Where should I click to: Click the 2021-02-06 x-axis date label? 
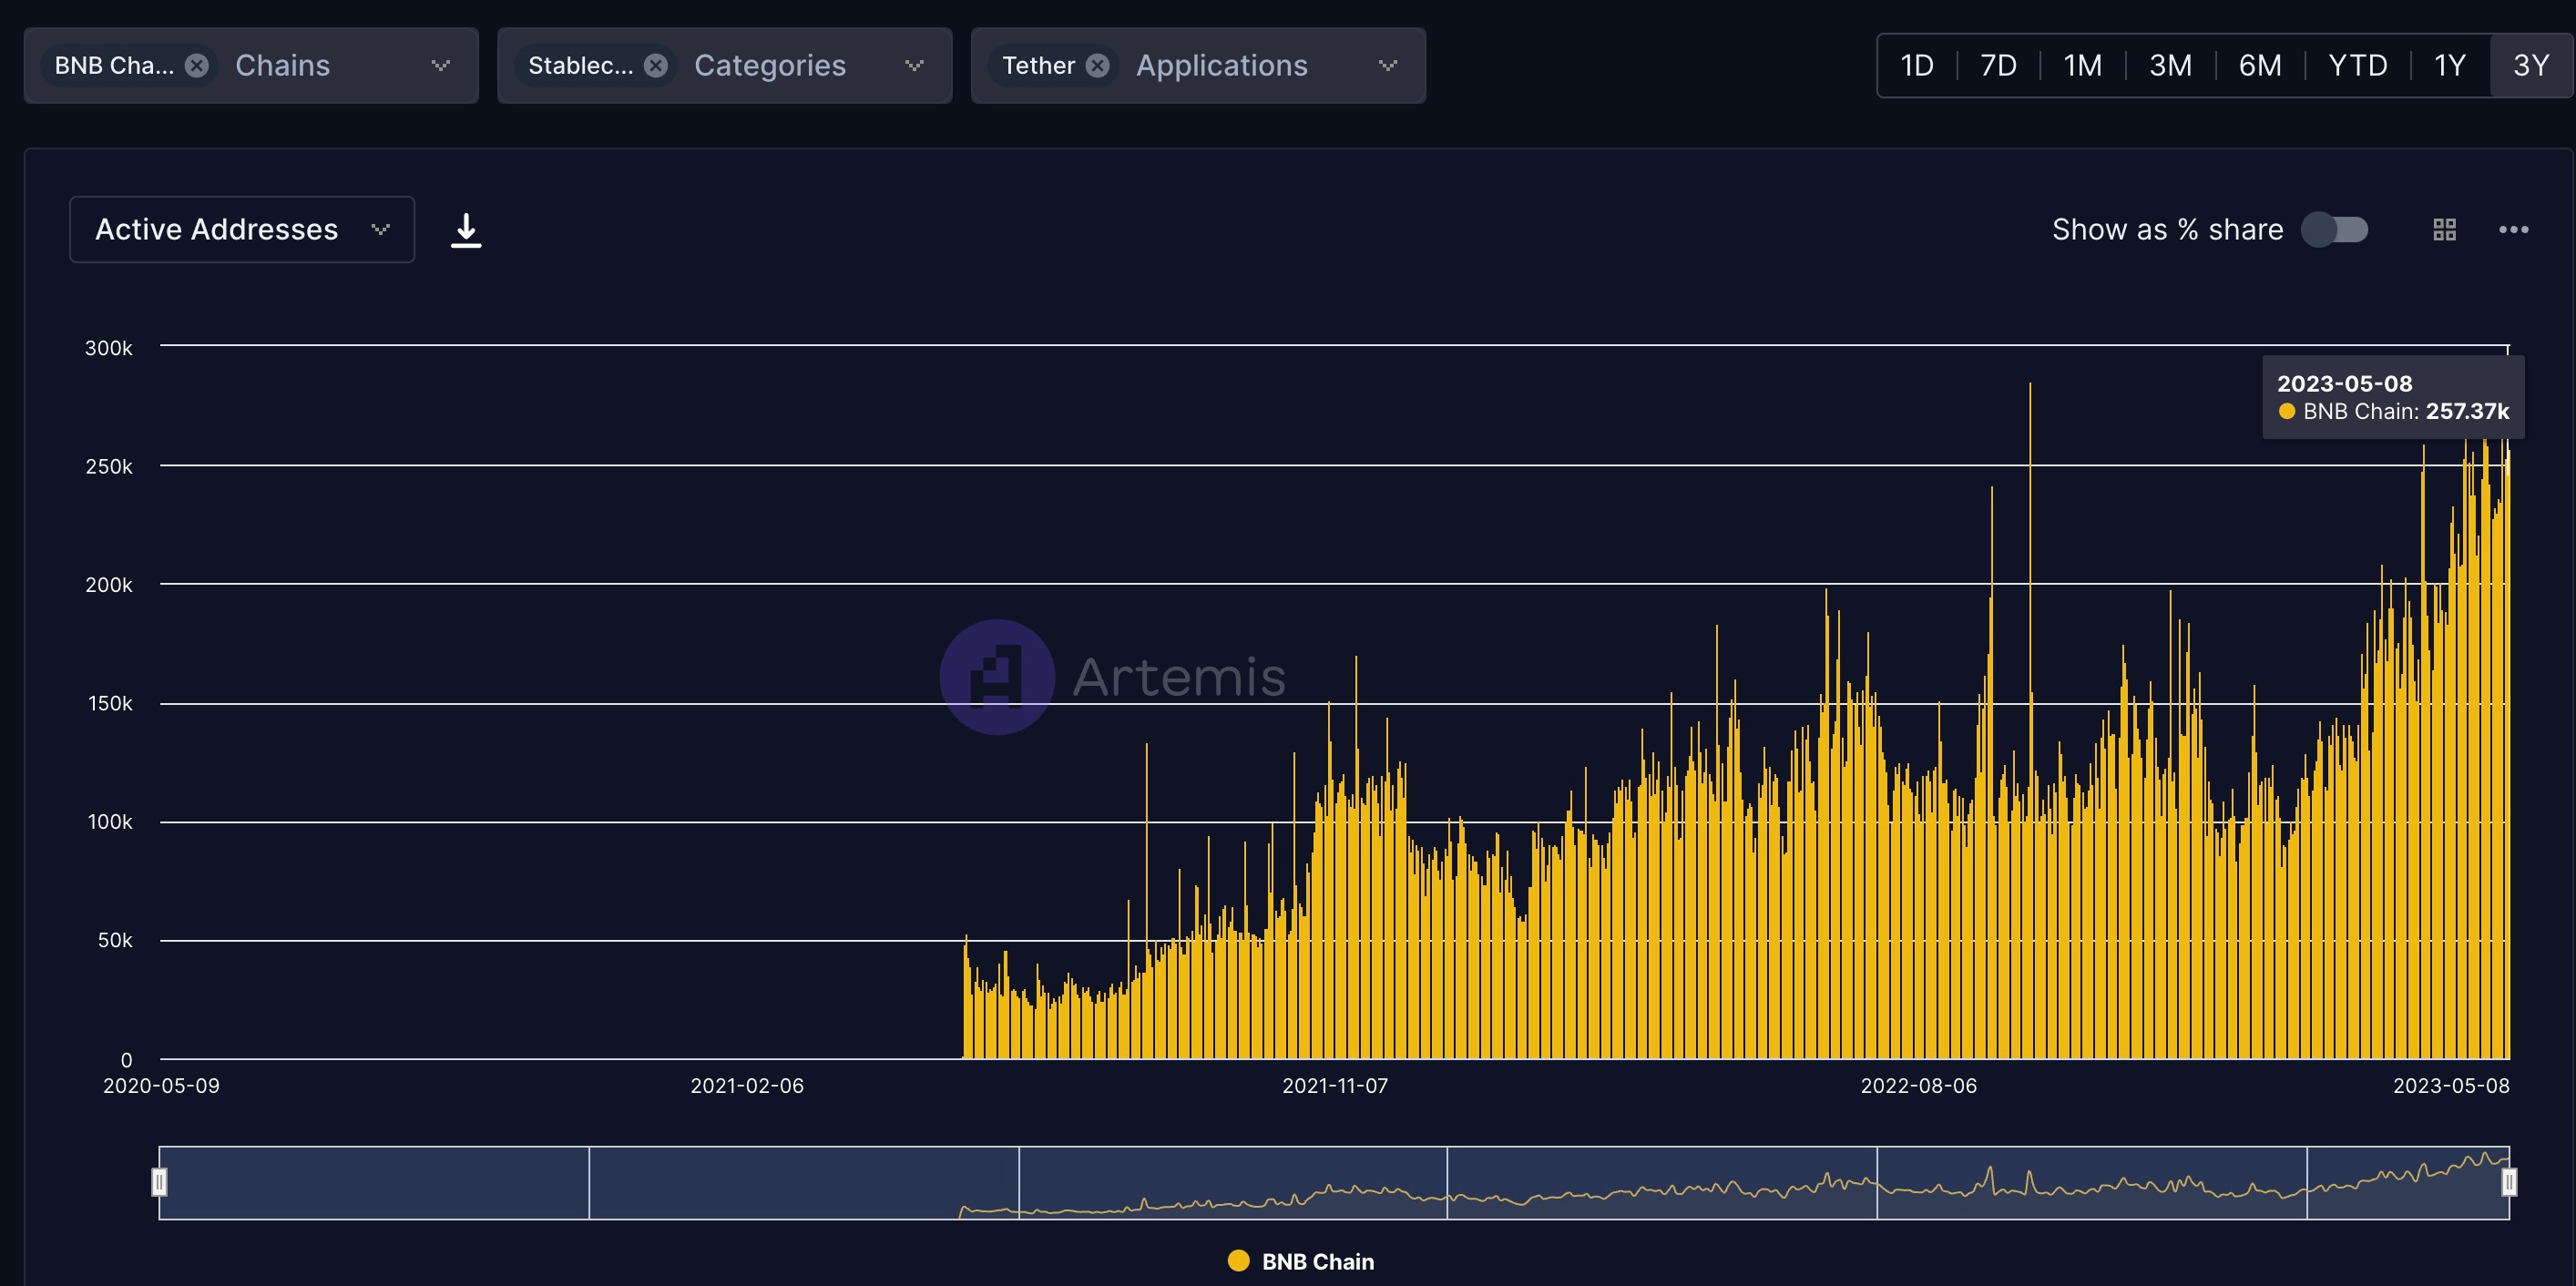[x=747, y=1085]
